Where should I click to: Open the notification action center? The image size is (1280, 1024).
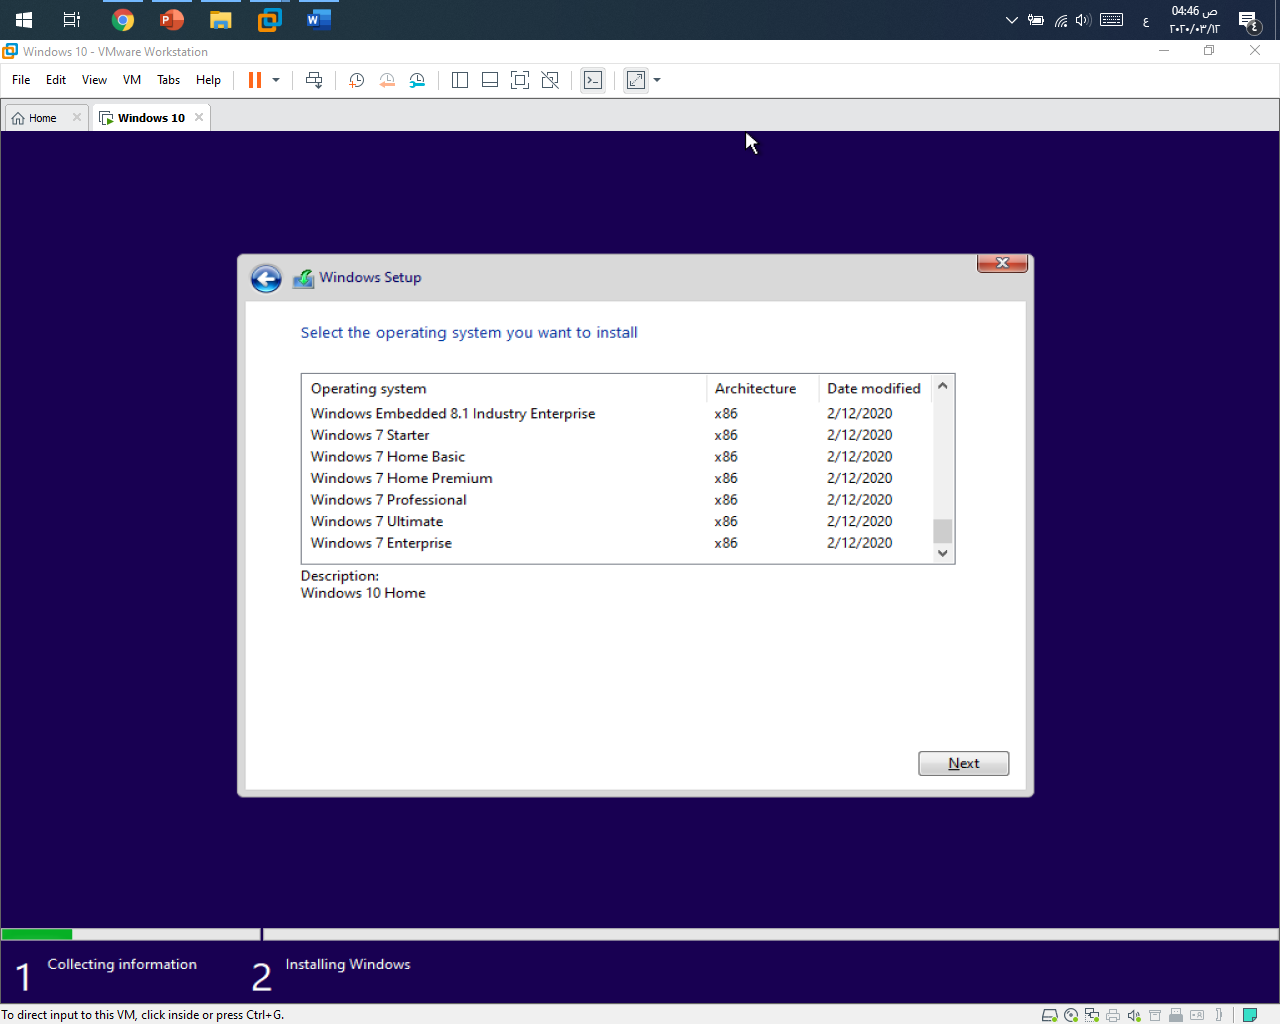tap(1248, 20)
